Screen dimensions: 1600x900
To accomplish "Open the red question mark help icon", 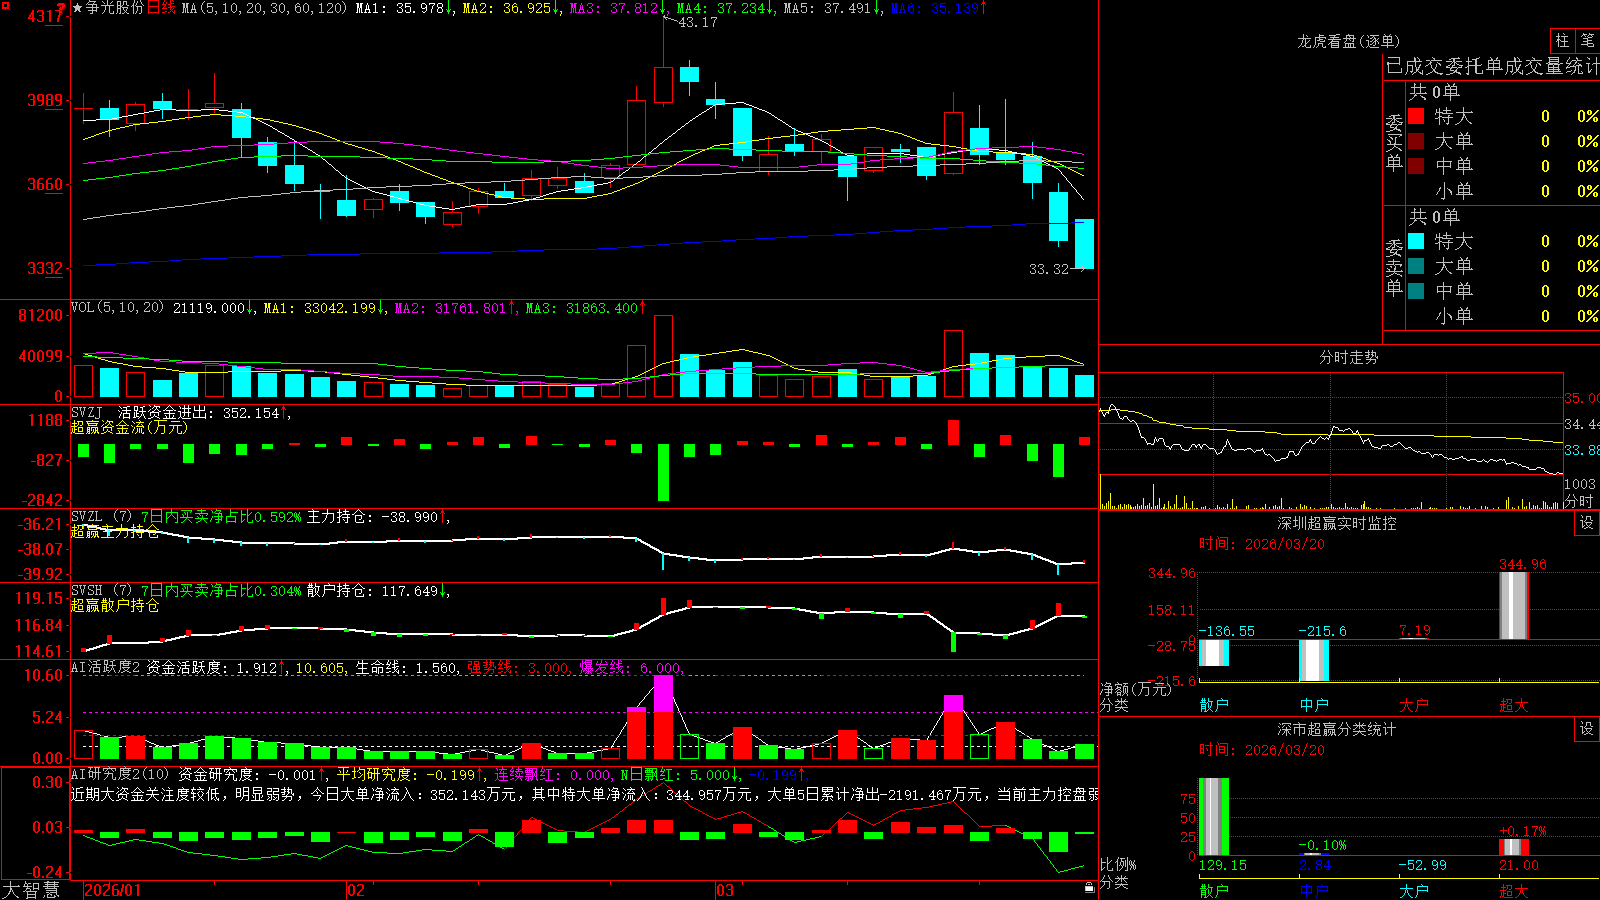I will pyautogui.click(x=61, y=9).
